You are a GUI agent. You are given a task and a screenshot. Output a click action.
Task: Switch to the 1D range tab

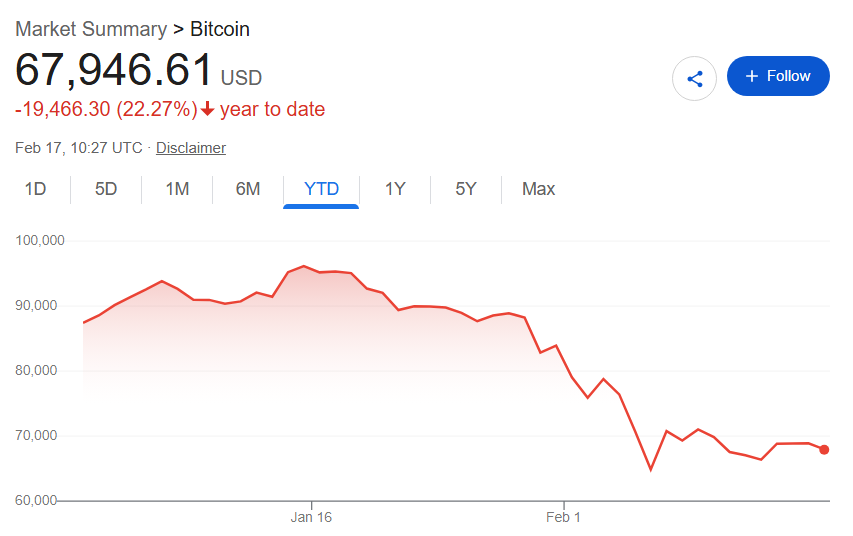pyautogui.click(x=35, y=189)
